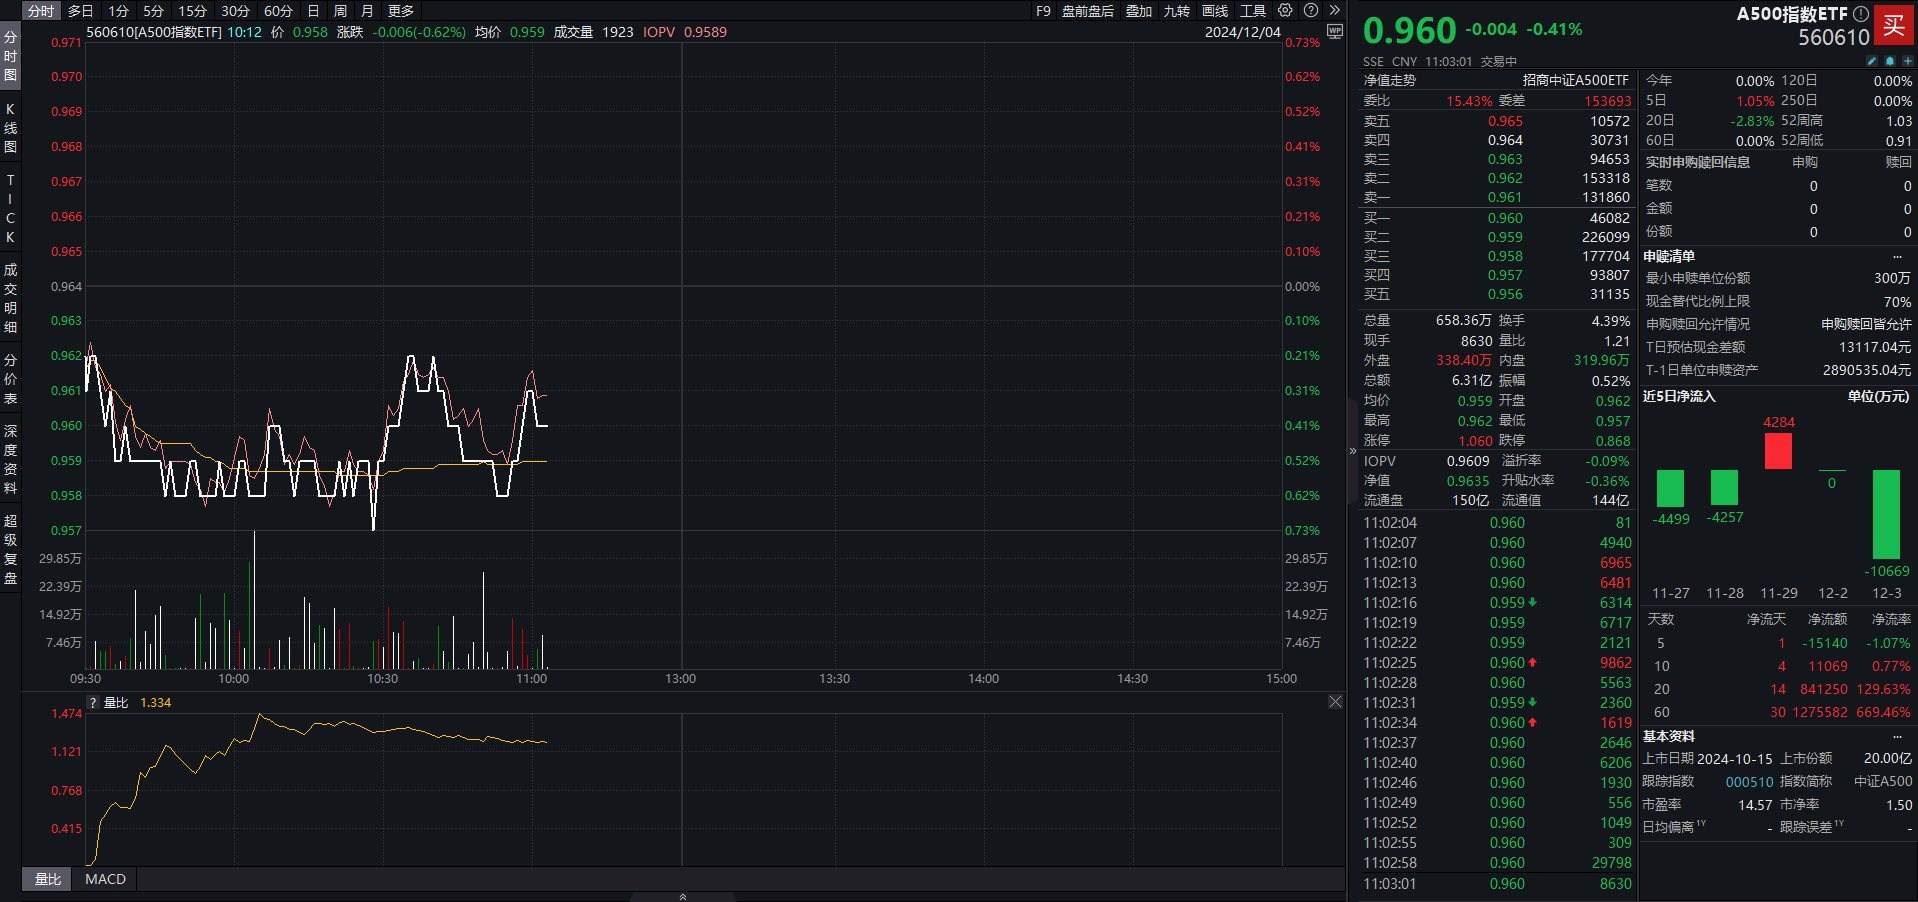Open 成交明细 in left sidebar
Image resolution: width=1918 pixels, height=902 pixels.
coord(10,298)
